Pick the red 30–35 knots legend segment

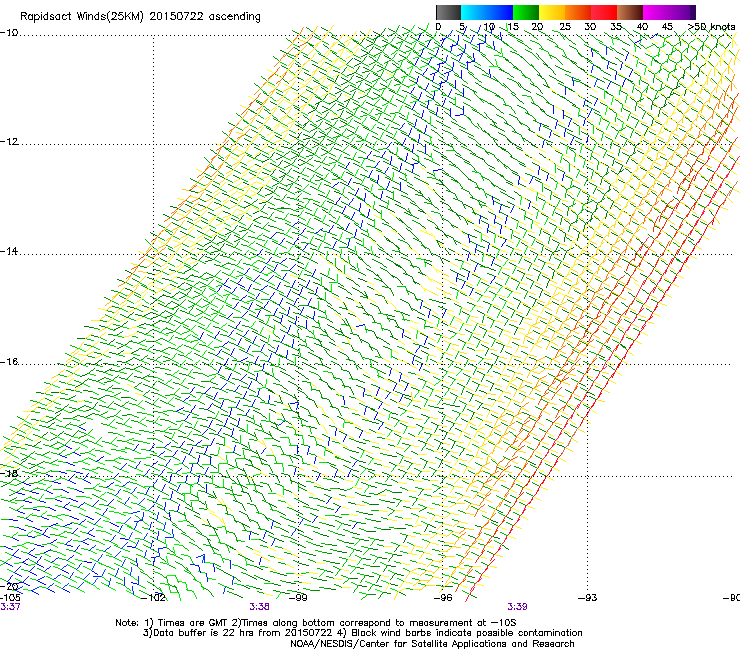click(x=604, y=12)
